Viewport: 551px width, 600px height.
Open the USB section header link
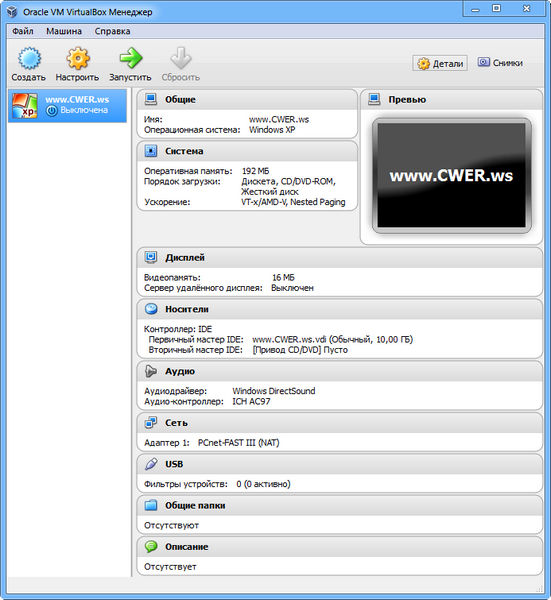tap(174, 464)
